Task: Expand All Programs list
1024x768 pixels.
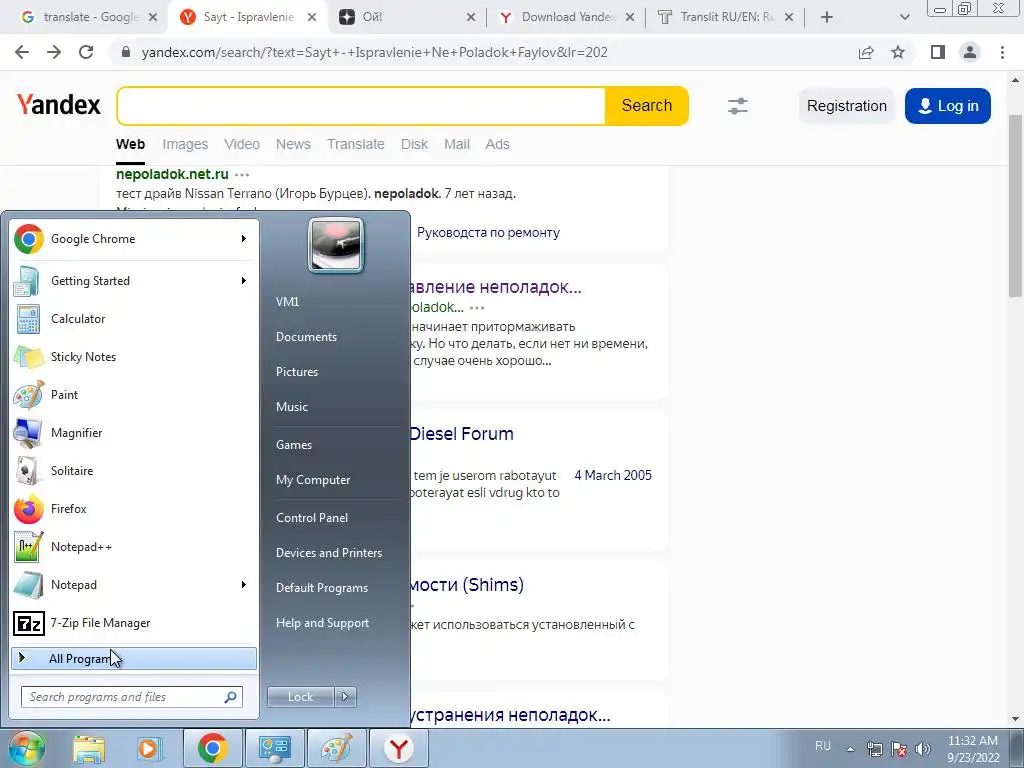Action: (x=134, y=658)
